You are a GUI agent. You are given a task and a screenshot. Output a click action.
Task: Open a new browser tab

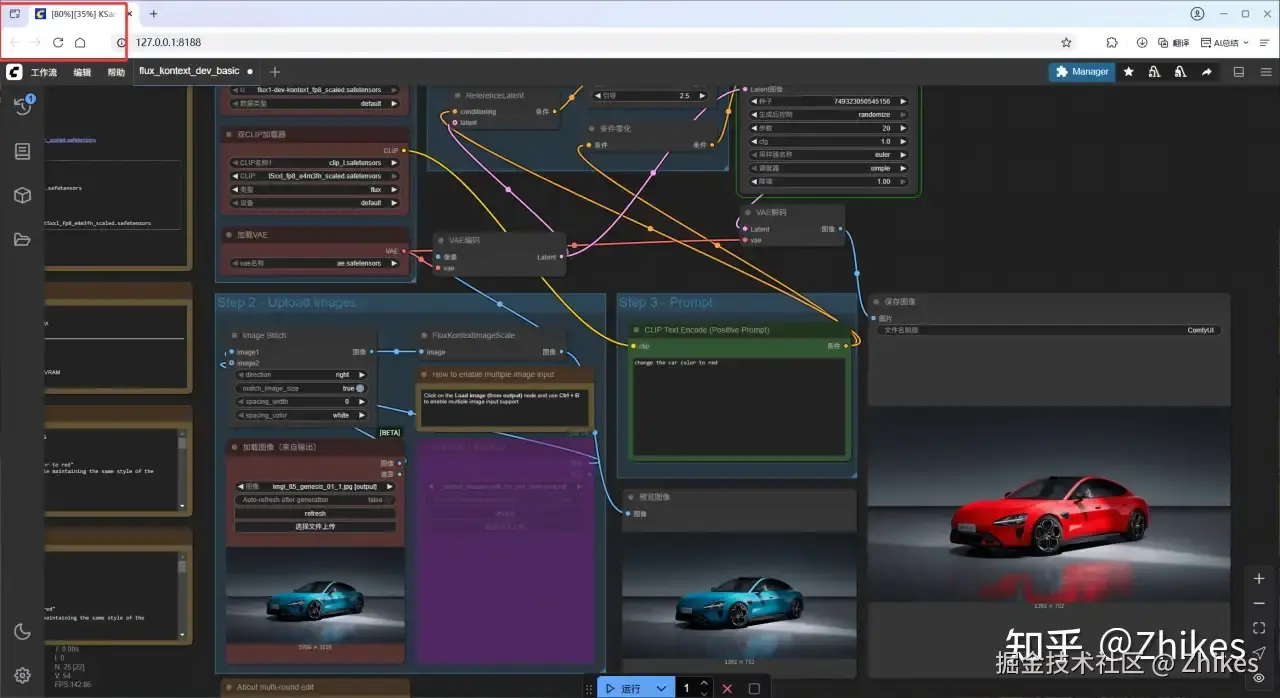click(153, 14)
